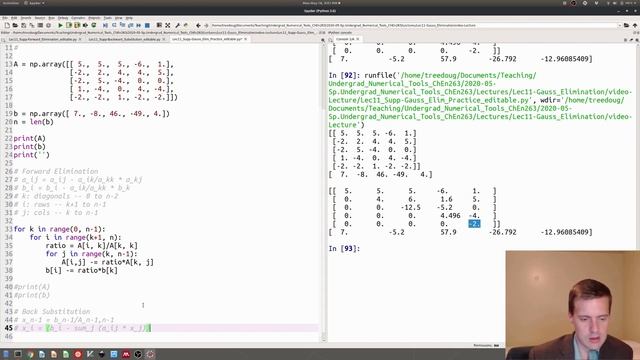
Task: Click the Run selection icon
Action: click(85, 25)
